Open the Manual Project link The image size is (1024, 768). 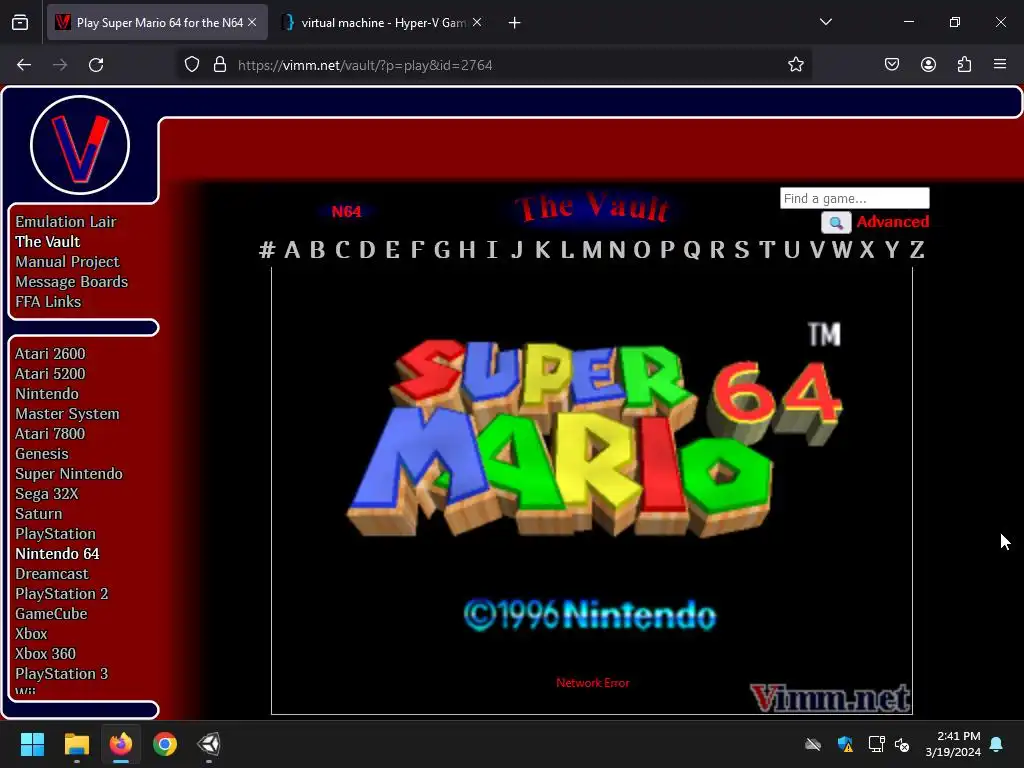pos(67,262)
